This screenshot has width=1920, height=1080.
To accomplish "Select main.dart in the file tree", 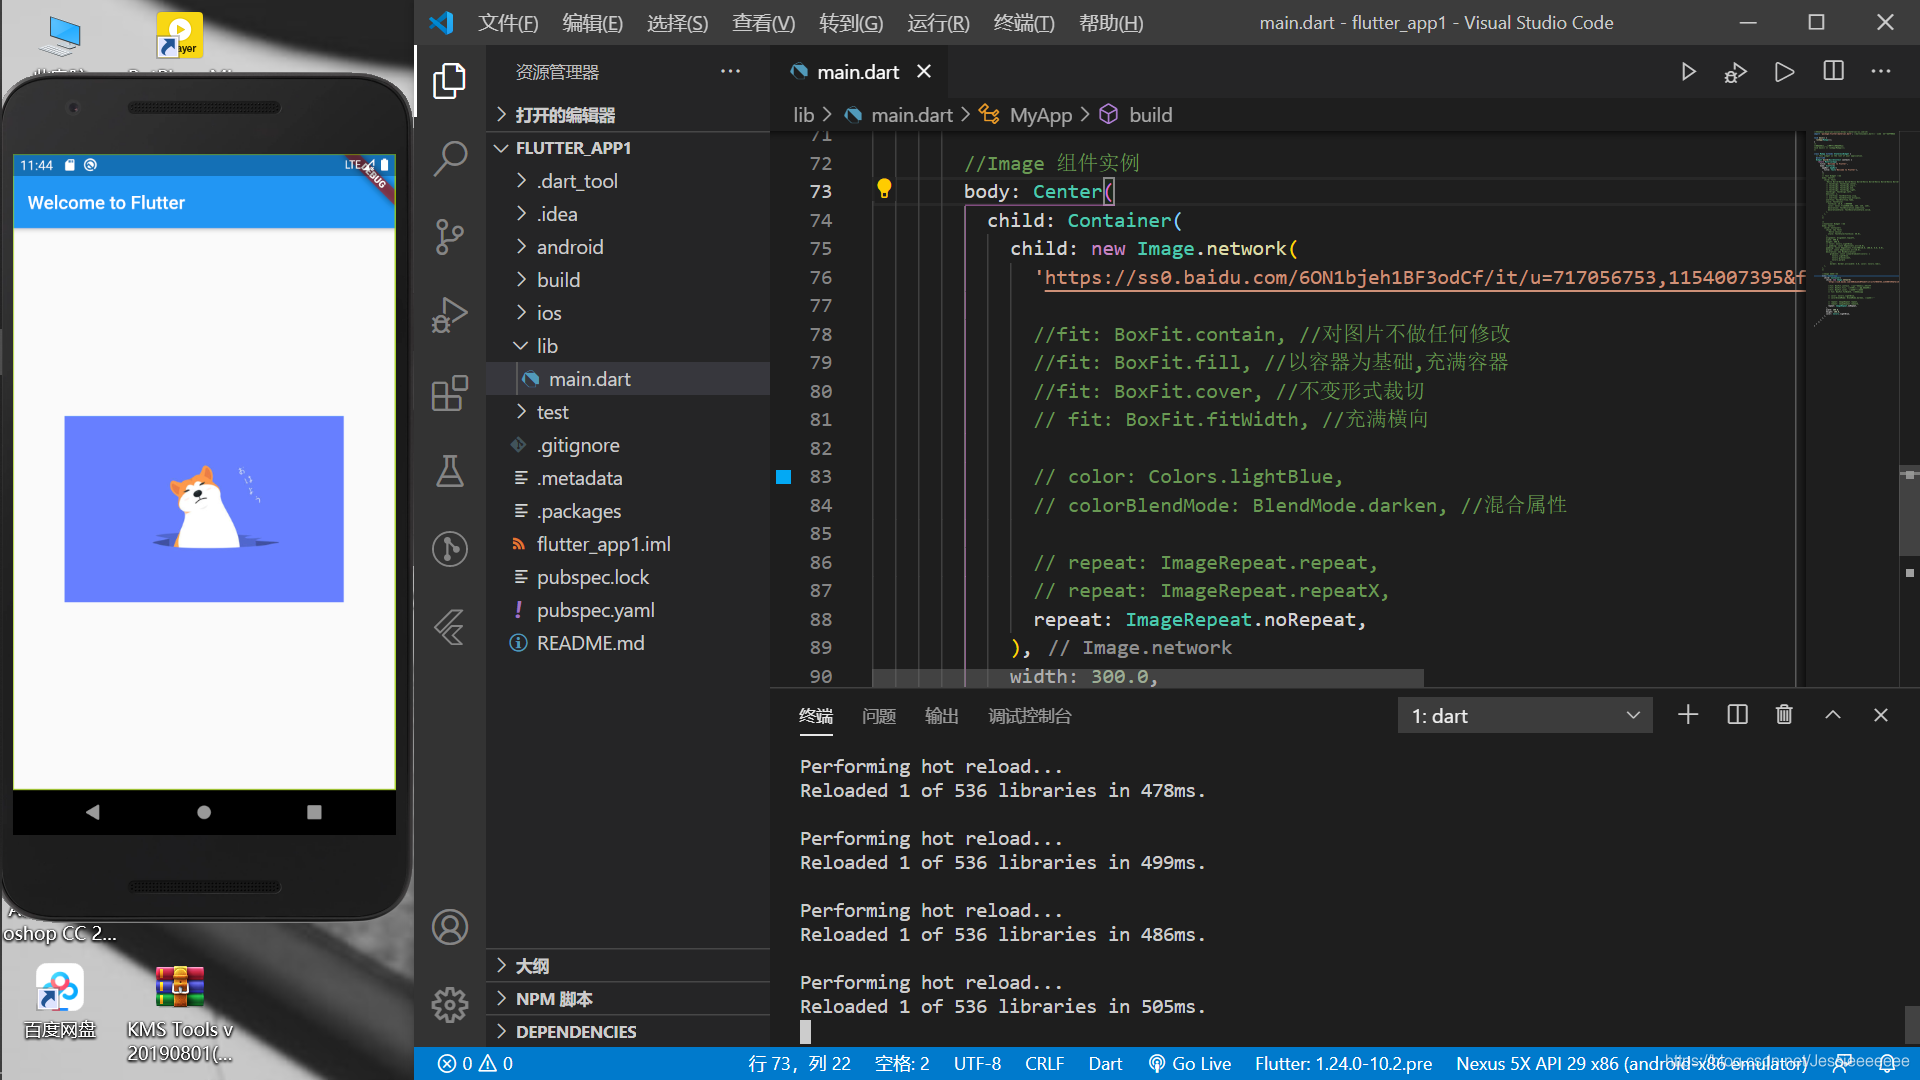I will [627, 379].
